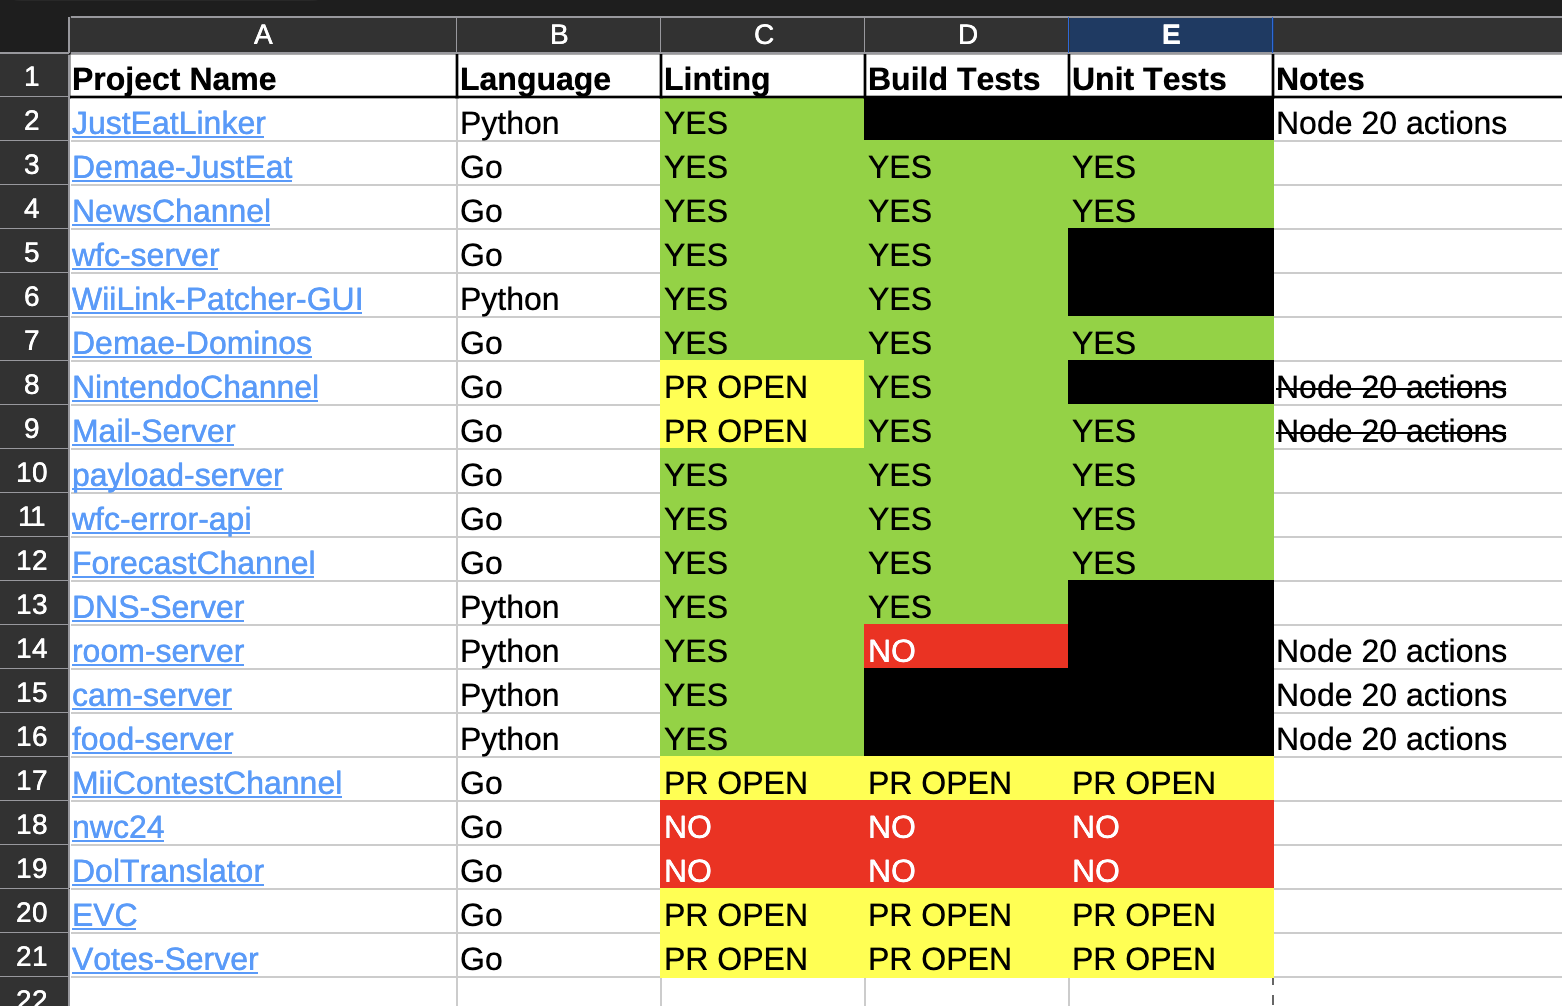The height and width of the screenshot is (1006, 1562).
Task: Open the MiiContestChannel link
Action: click(207, 783)
